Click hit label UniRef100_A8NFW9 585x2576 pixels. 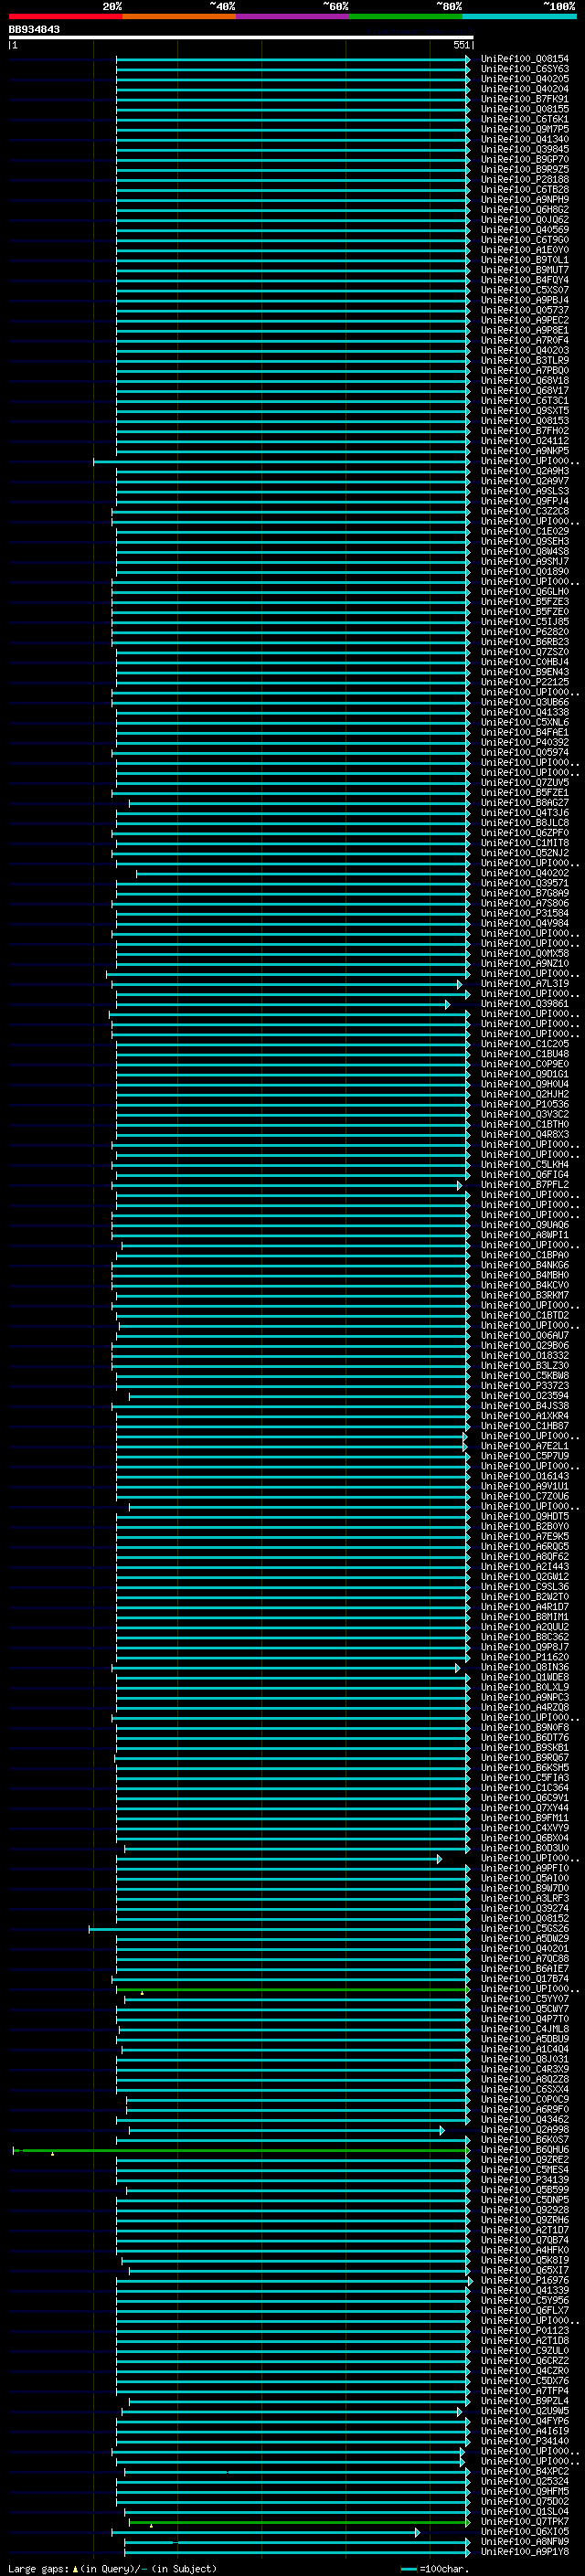tap(524, 2541)
